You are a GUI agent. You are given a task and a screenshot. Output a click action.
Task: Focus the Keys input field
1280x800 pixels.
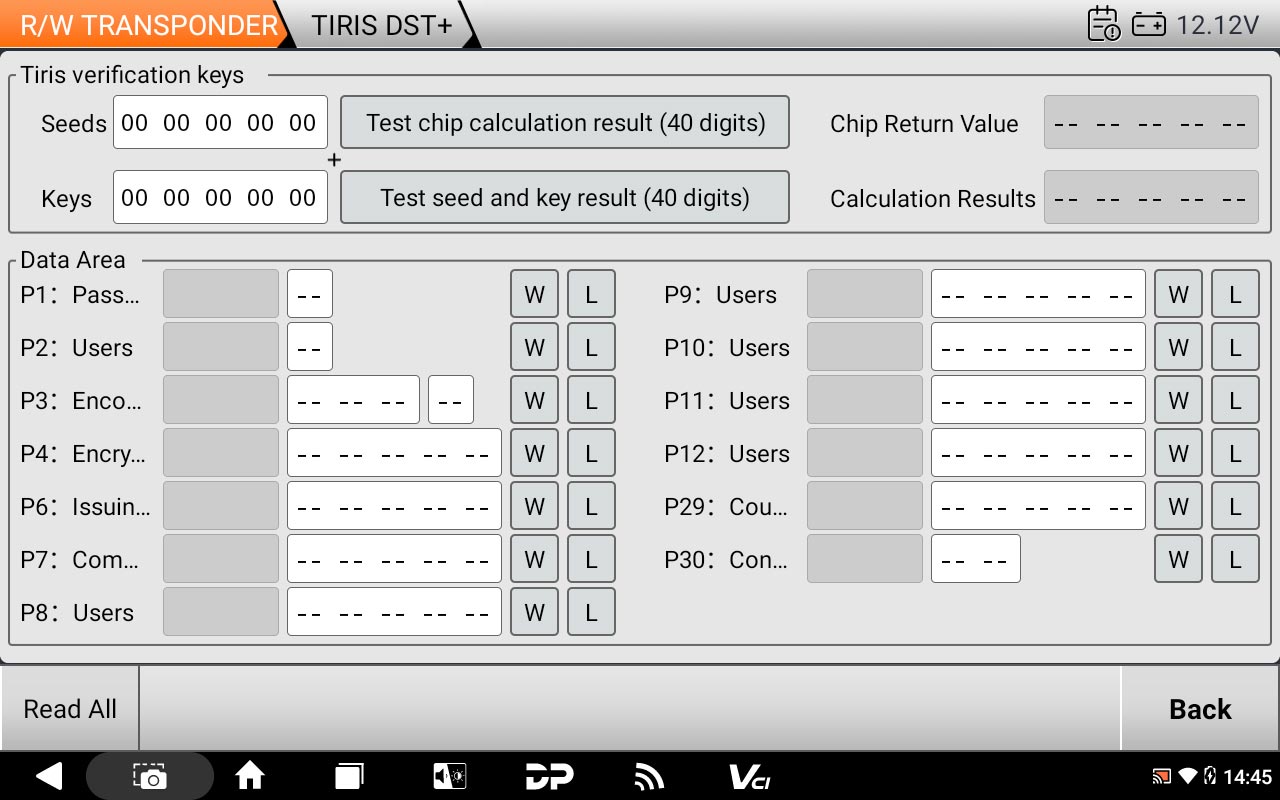click(x=220, y=198)
